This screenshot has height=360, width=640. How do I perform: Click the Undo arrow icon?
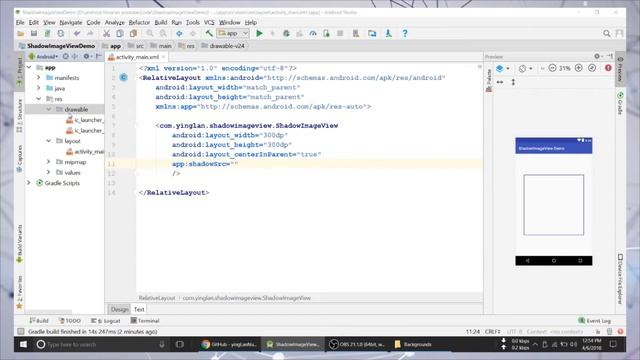point(77,33)
